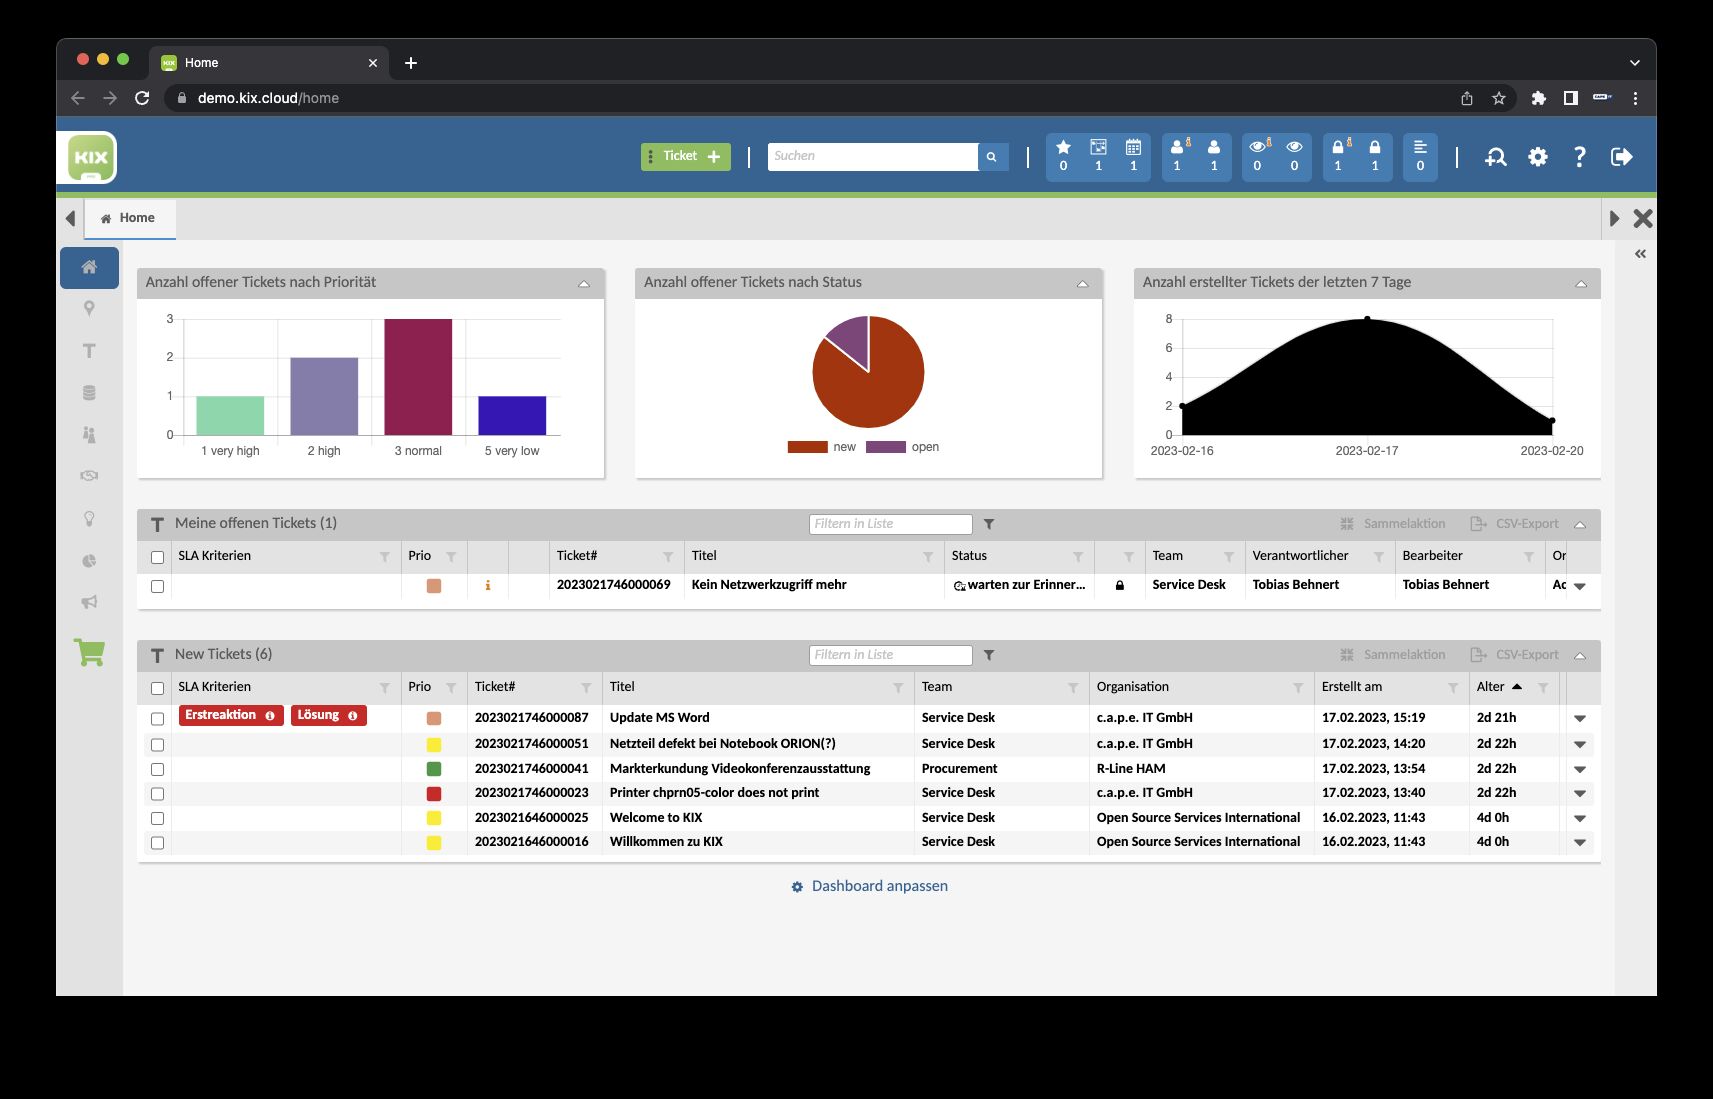Open the logout icon in the top right
Screen dimensions: 1713x1099
1622,156
